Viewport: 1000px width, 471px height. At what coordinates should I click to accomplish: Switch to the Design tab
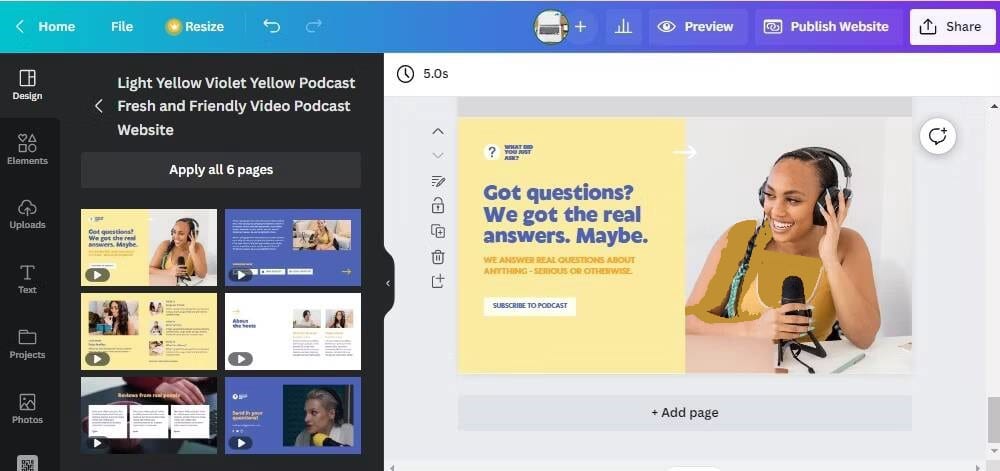27,84
